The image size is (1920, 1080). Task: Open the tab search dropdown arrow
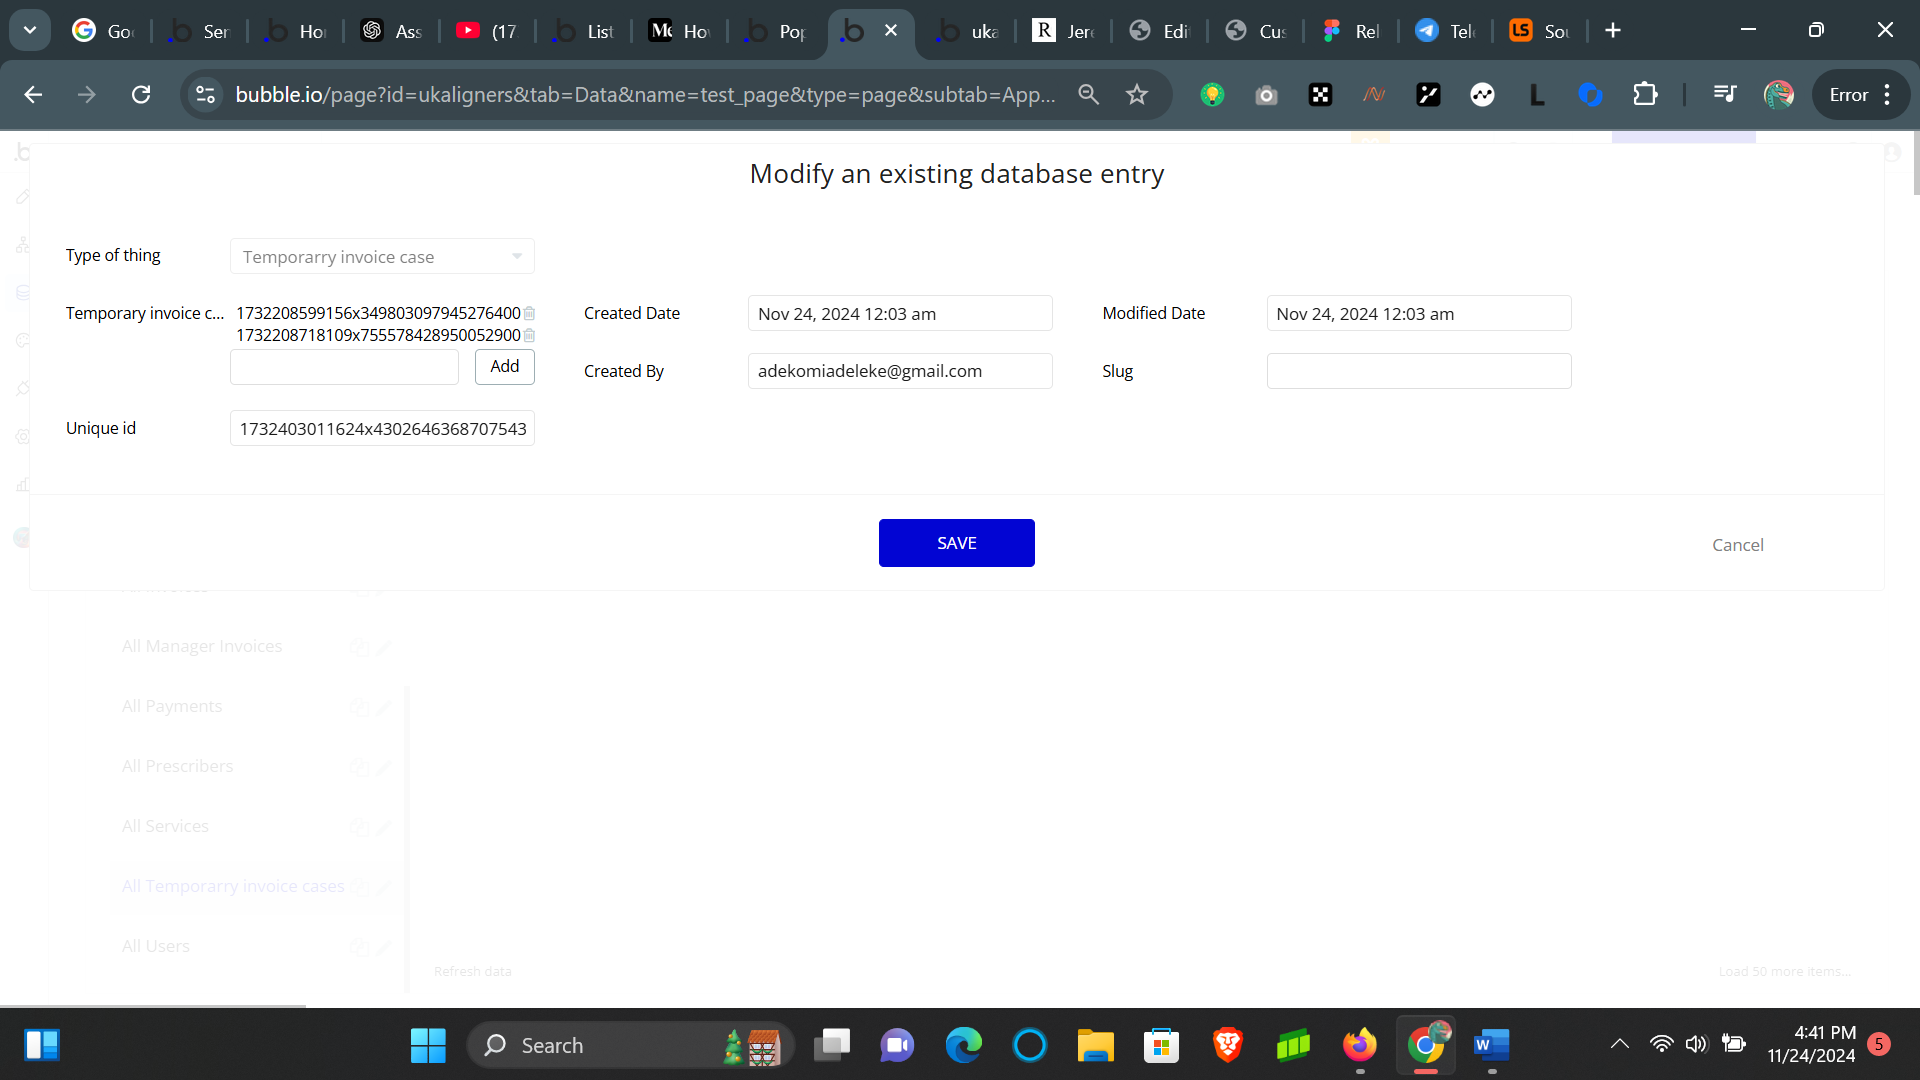30,30
